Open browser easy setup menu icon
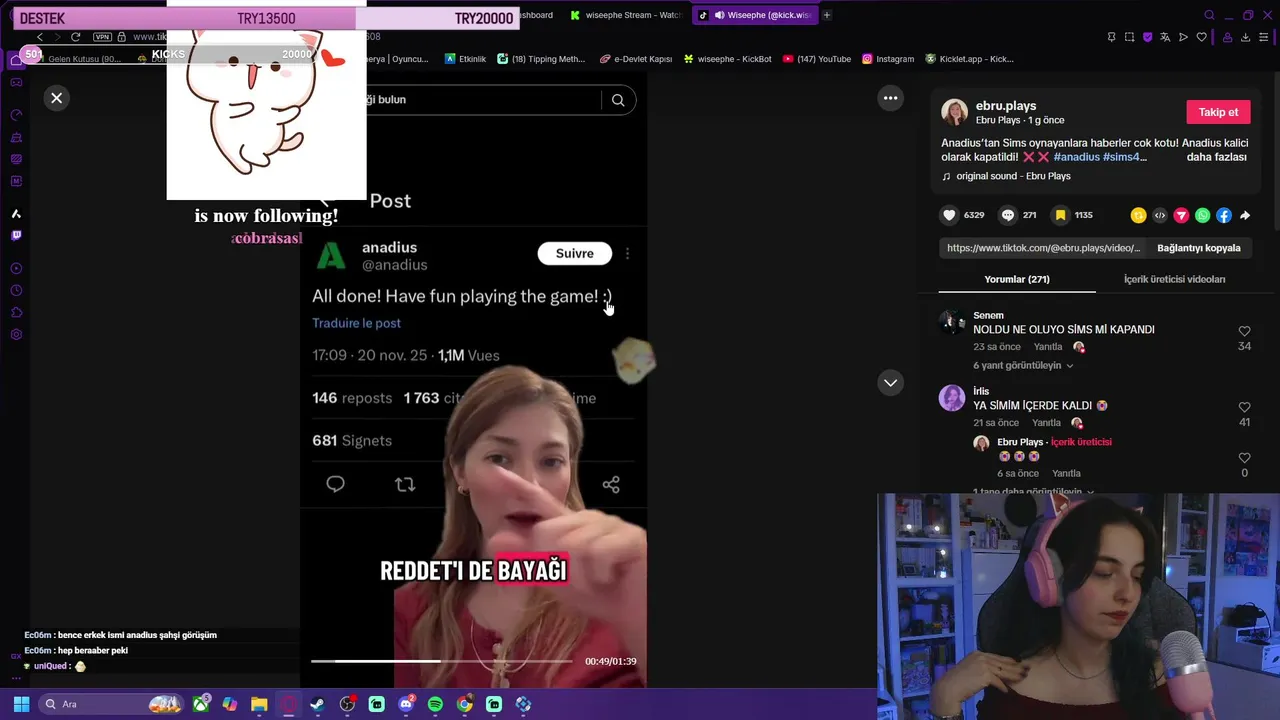The height and width of the screenshot is (720, 1280). point(1264,37)
